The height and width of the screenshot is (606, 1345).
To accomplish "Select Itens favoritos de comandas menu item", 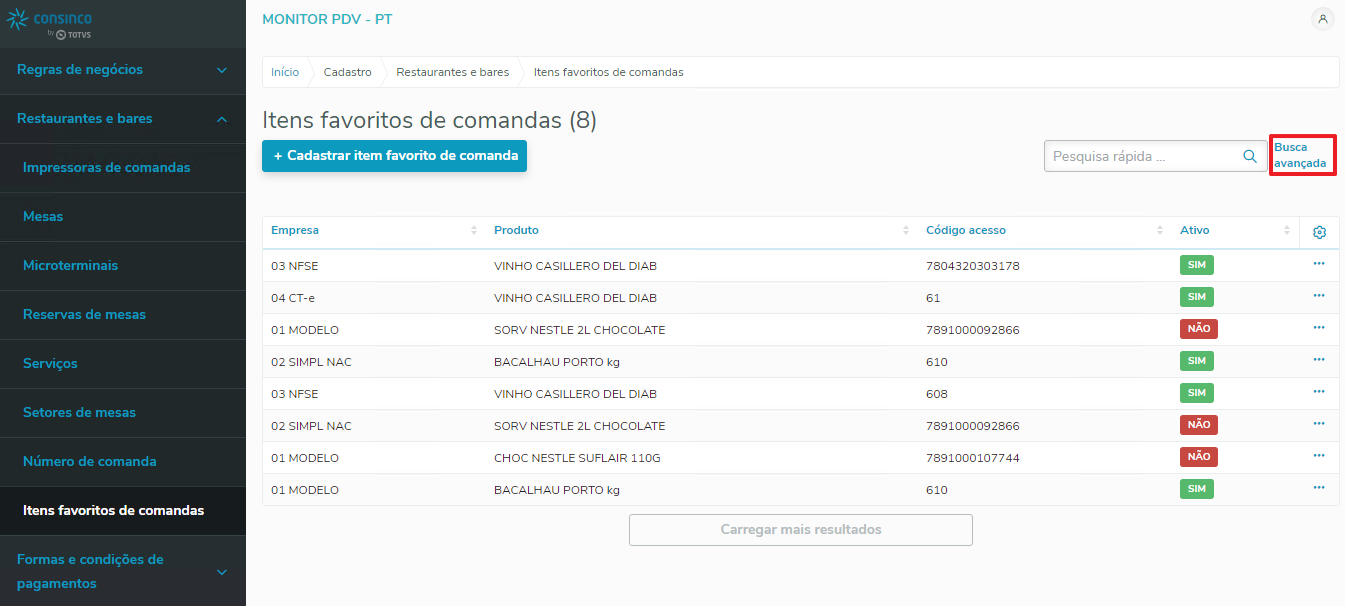I will coord(123,511).
